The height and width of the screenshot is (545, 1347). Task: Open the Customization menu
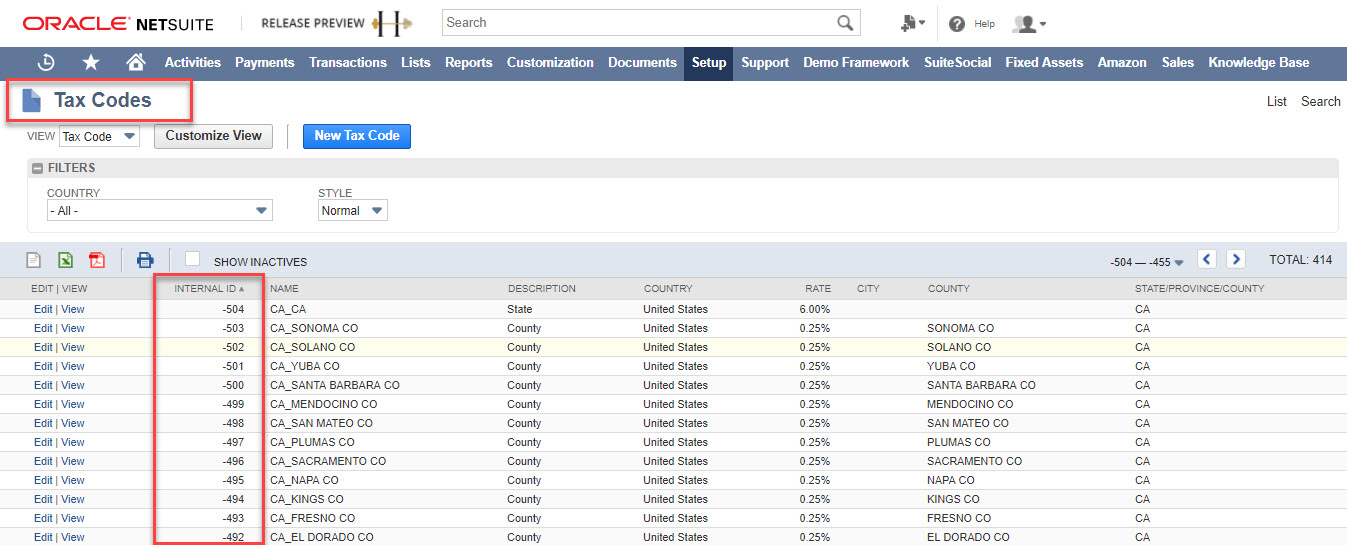[x=550, y=62]
